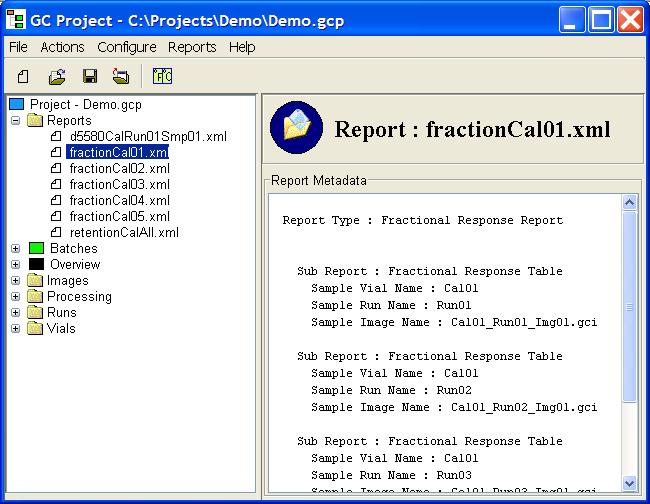The image size is (650, 504).
Task: Open the Configure menu
Action: [x=127, y=47]
